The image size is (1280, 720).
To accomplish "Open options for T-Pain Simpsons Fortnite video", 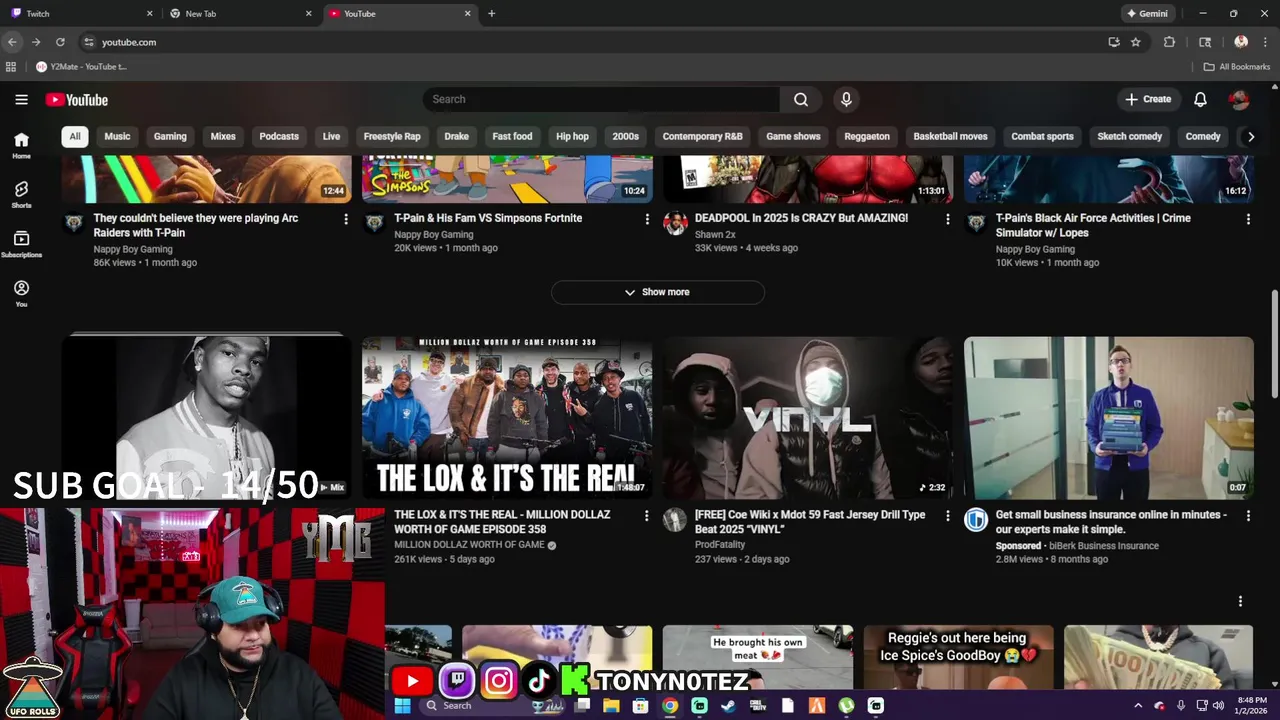I will click(x=647, y=219).
